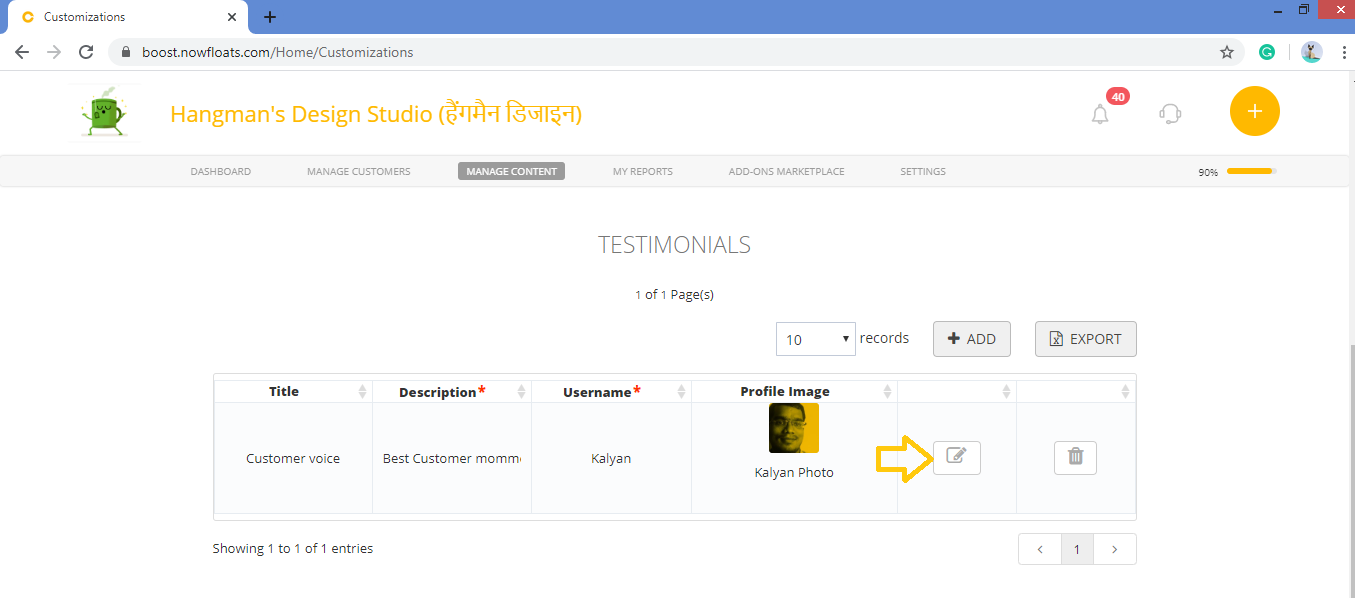Click the Hangman's Design Studio mug logo

point(103,113)
